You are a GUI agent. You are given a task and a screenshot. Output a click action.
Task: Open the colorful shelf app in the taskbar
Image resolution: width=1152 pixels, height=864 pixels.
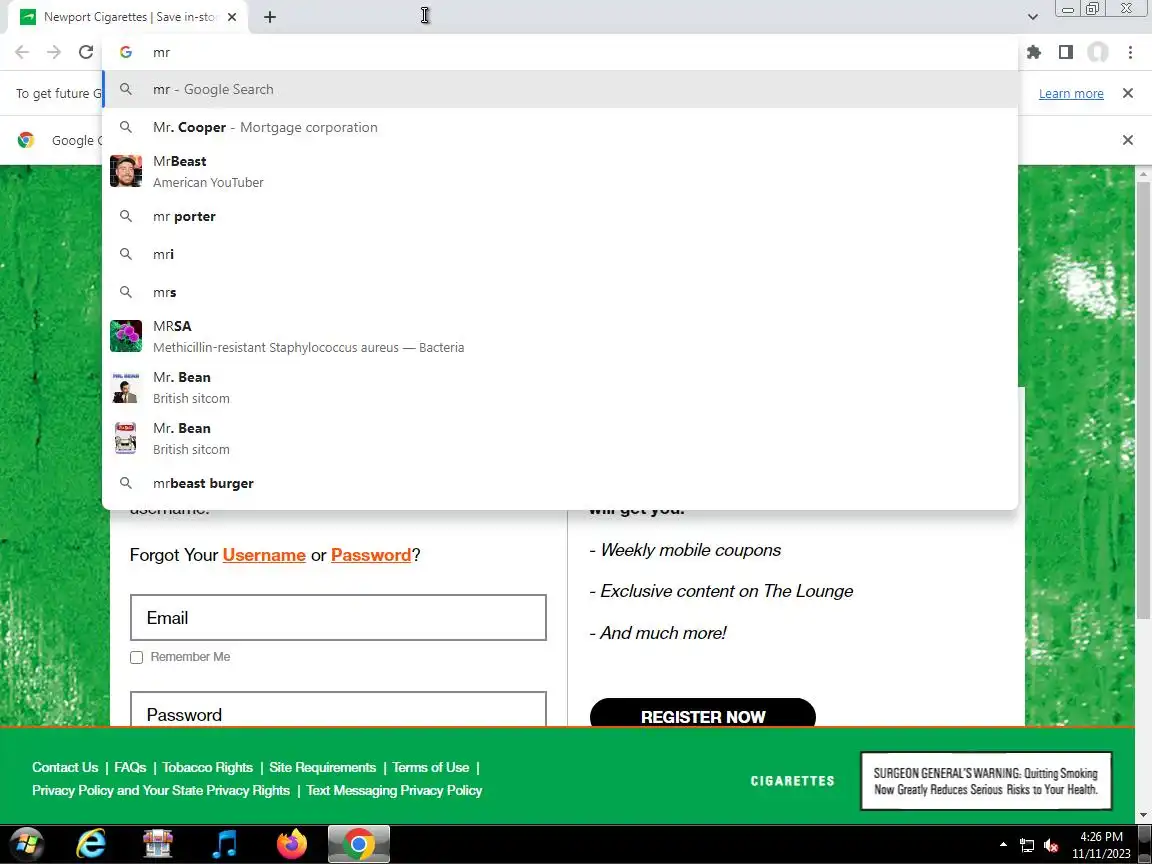[x=158, y=845]
